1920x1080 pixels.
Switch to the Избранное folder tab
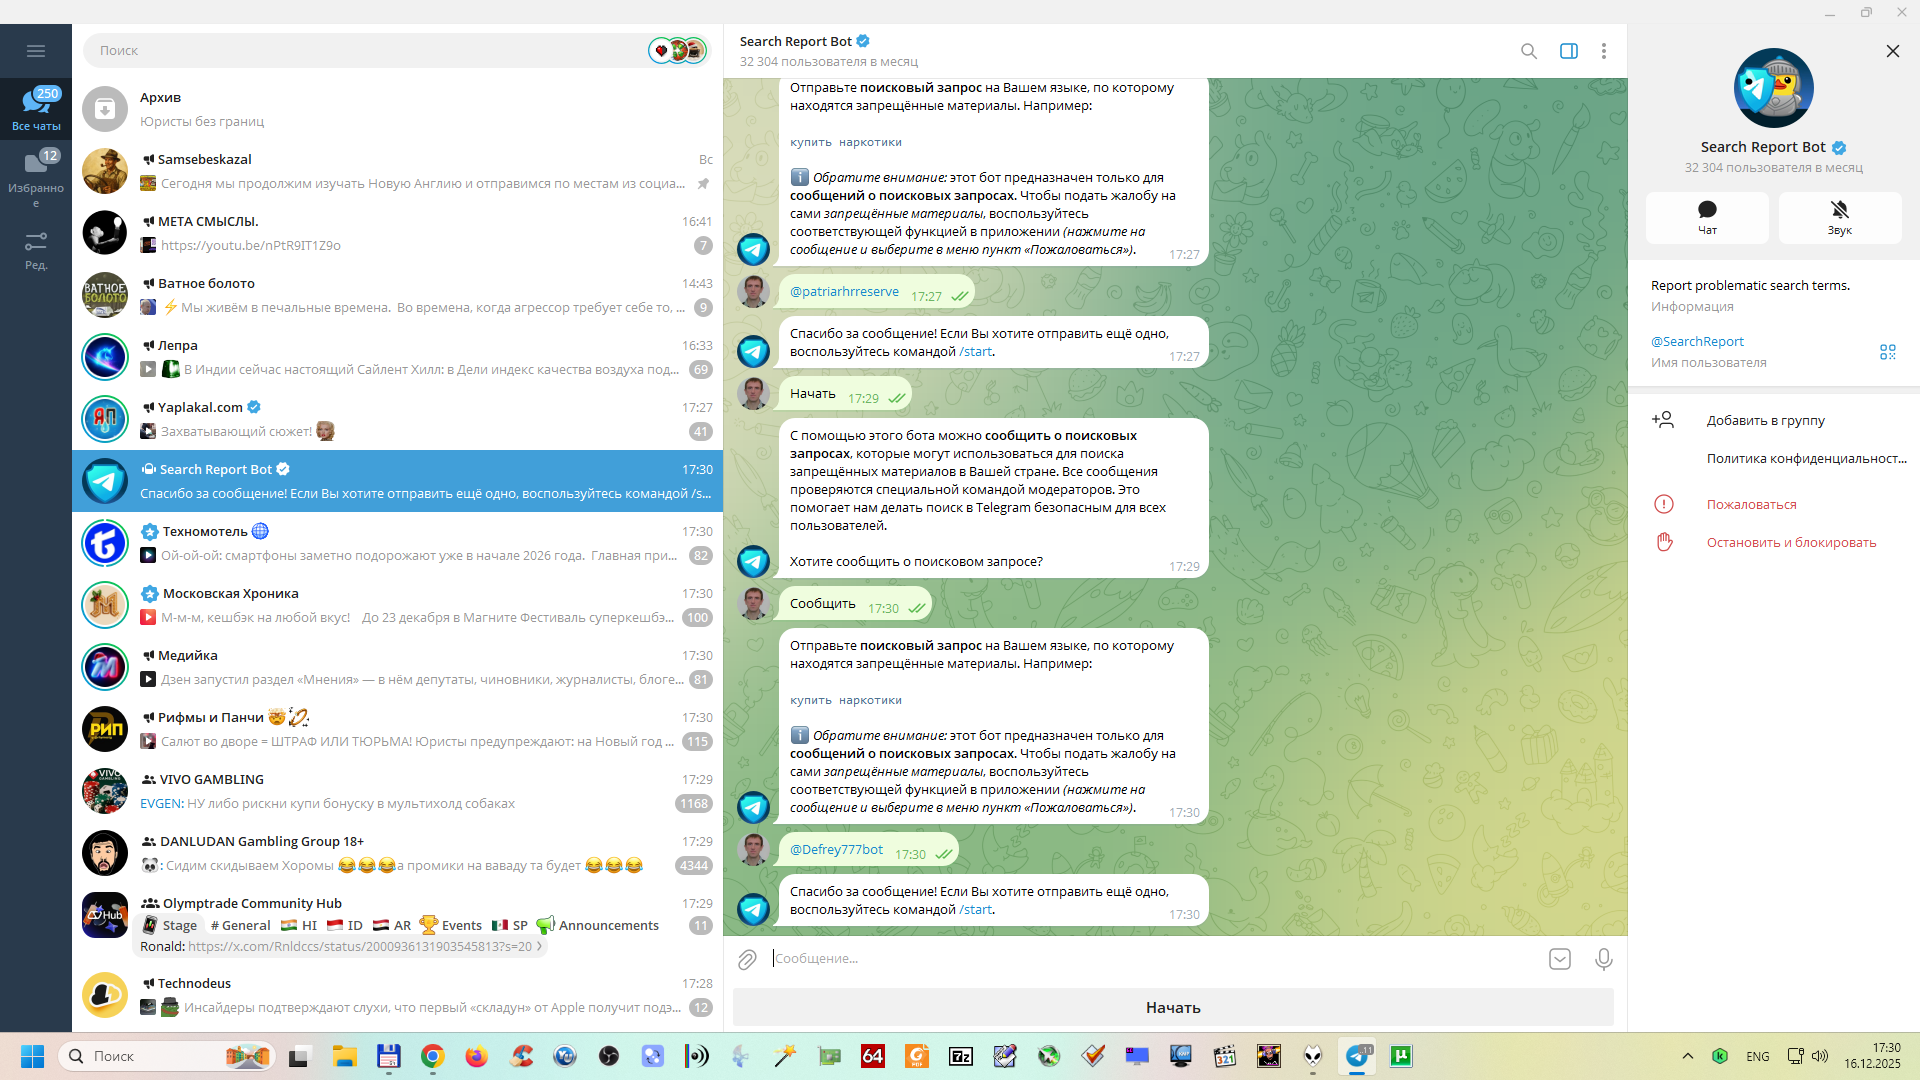(x=36, y=177)
